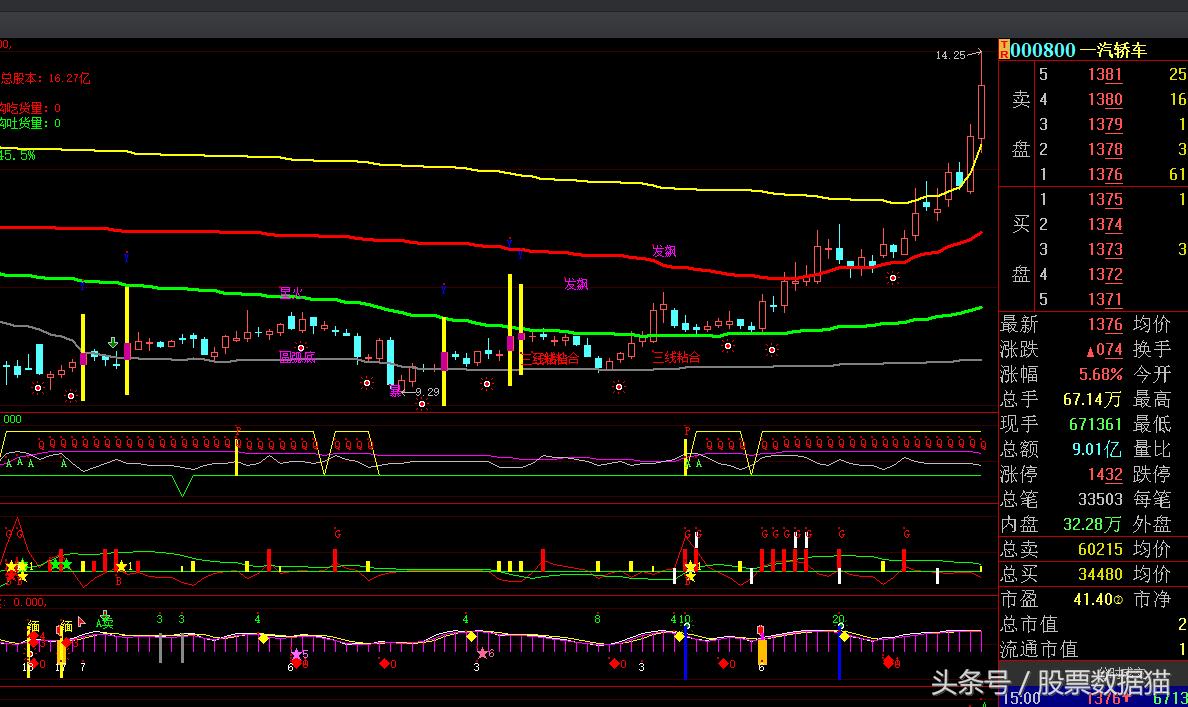This screenshot has height=707, width=1188.
Task: Click sell level 5 price 1381
Action: click(x=1105, y=74)
